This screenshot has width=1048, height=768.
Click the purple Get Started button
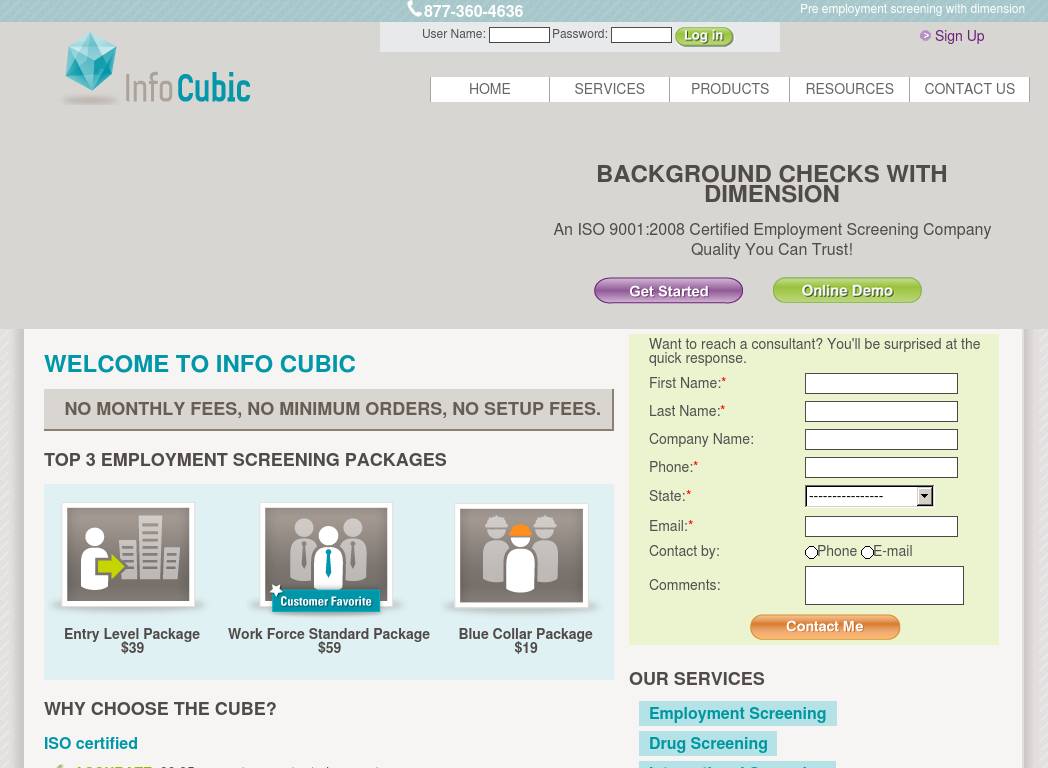tap(668, 291)
